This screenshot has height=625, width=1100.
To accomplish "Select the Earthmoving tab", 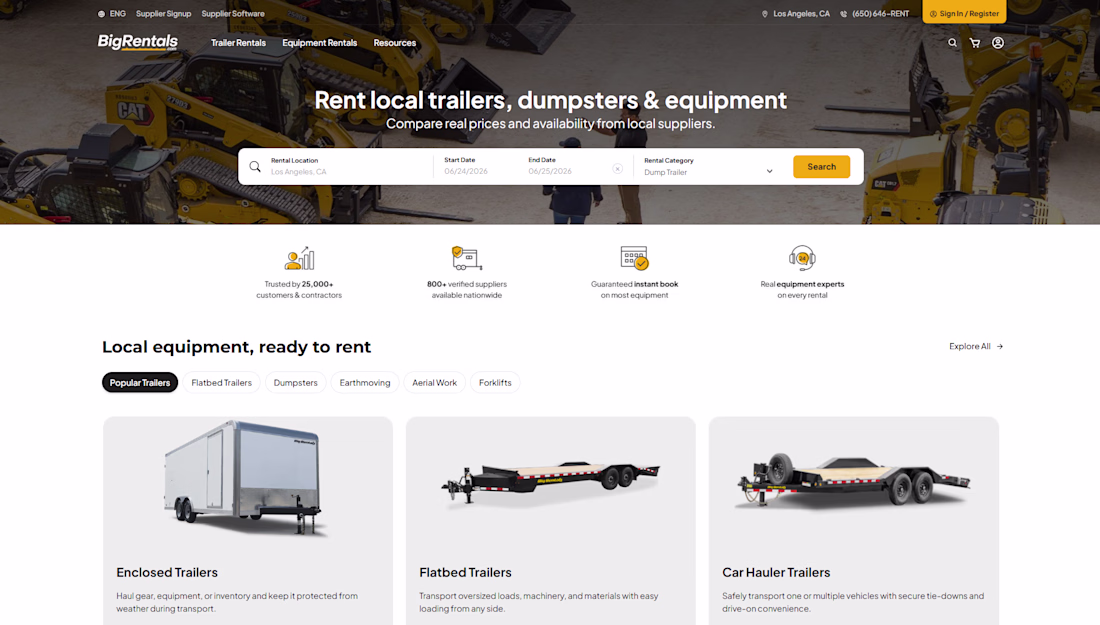I will [x=365, y=382].
